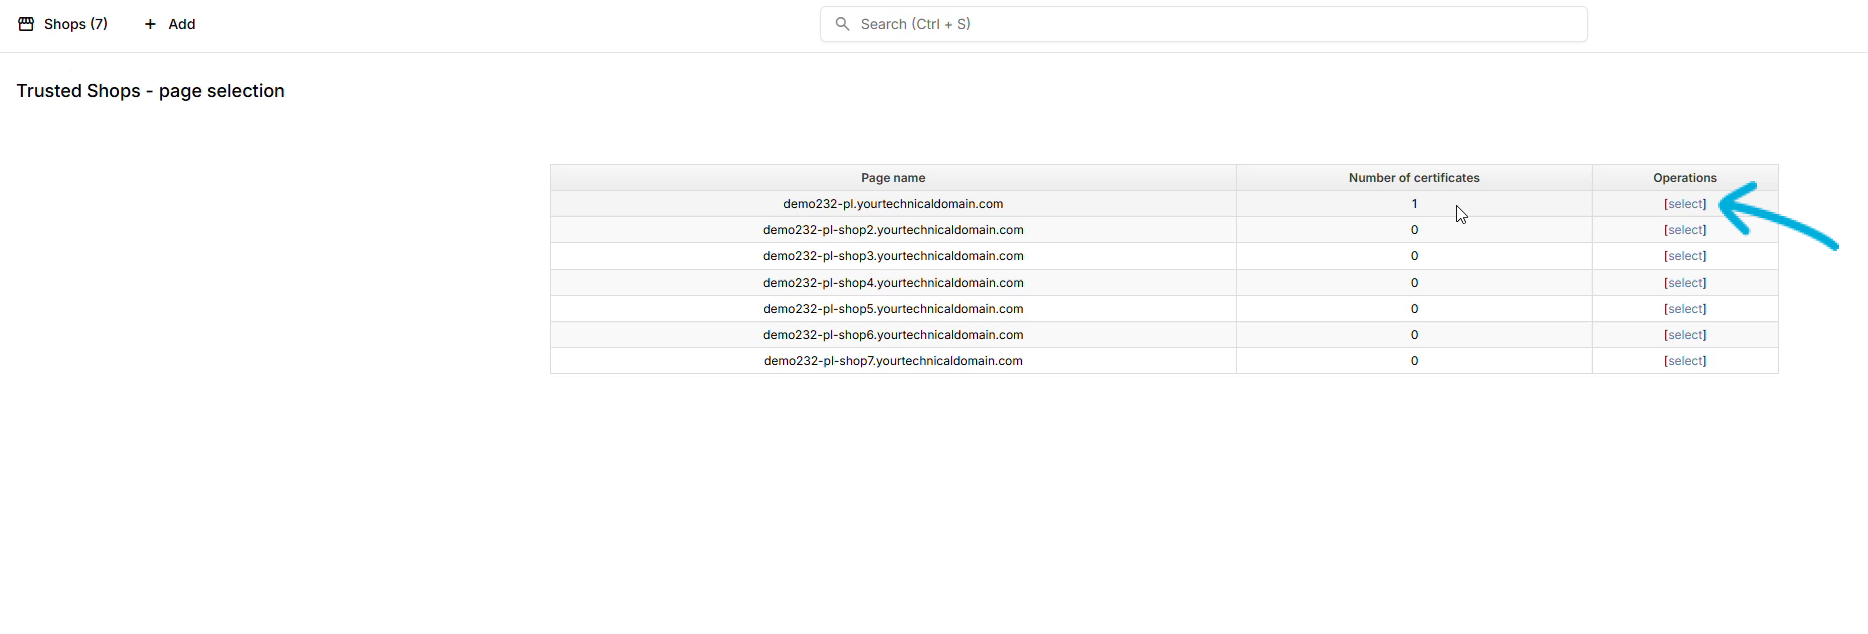Click certificate count 1 for demo232-pl row

pyautogui.click(x=1414, y=204)
